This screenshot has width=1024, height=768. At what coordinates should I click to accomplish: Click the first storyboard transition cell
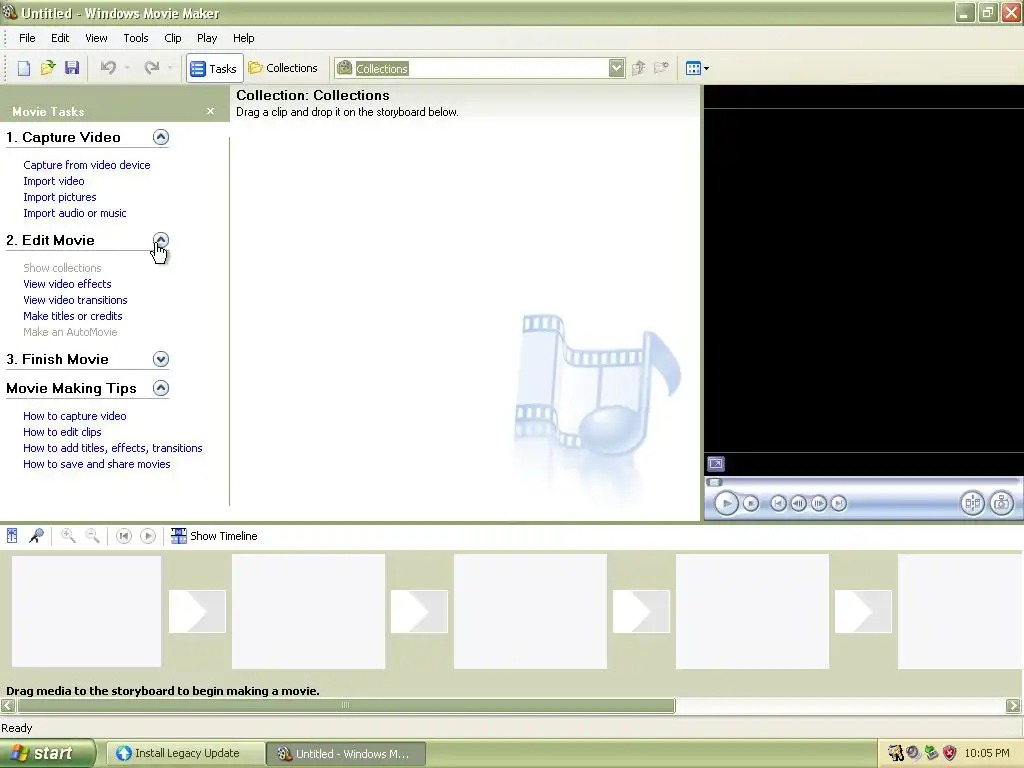click(197, 611)
